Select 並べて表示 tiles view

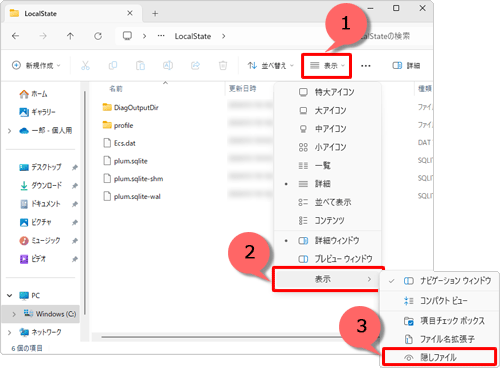click(327, 202)
